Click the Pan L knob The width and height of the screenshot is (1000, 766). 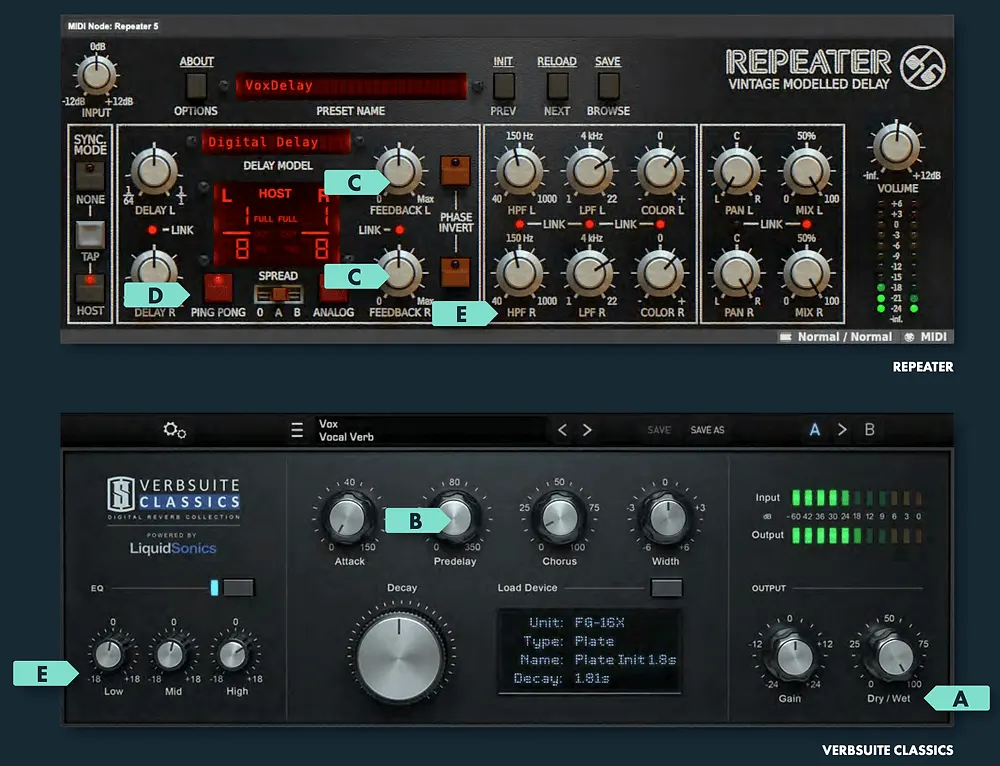pyautogui.click(x=737, y=171)
